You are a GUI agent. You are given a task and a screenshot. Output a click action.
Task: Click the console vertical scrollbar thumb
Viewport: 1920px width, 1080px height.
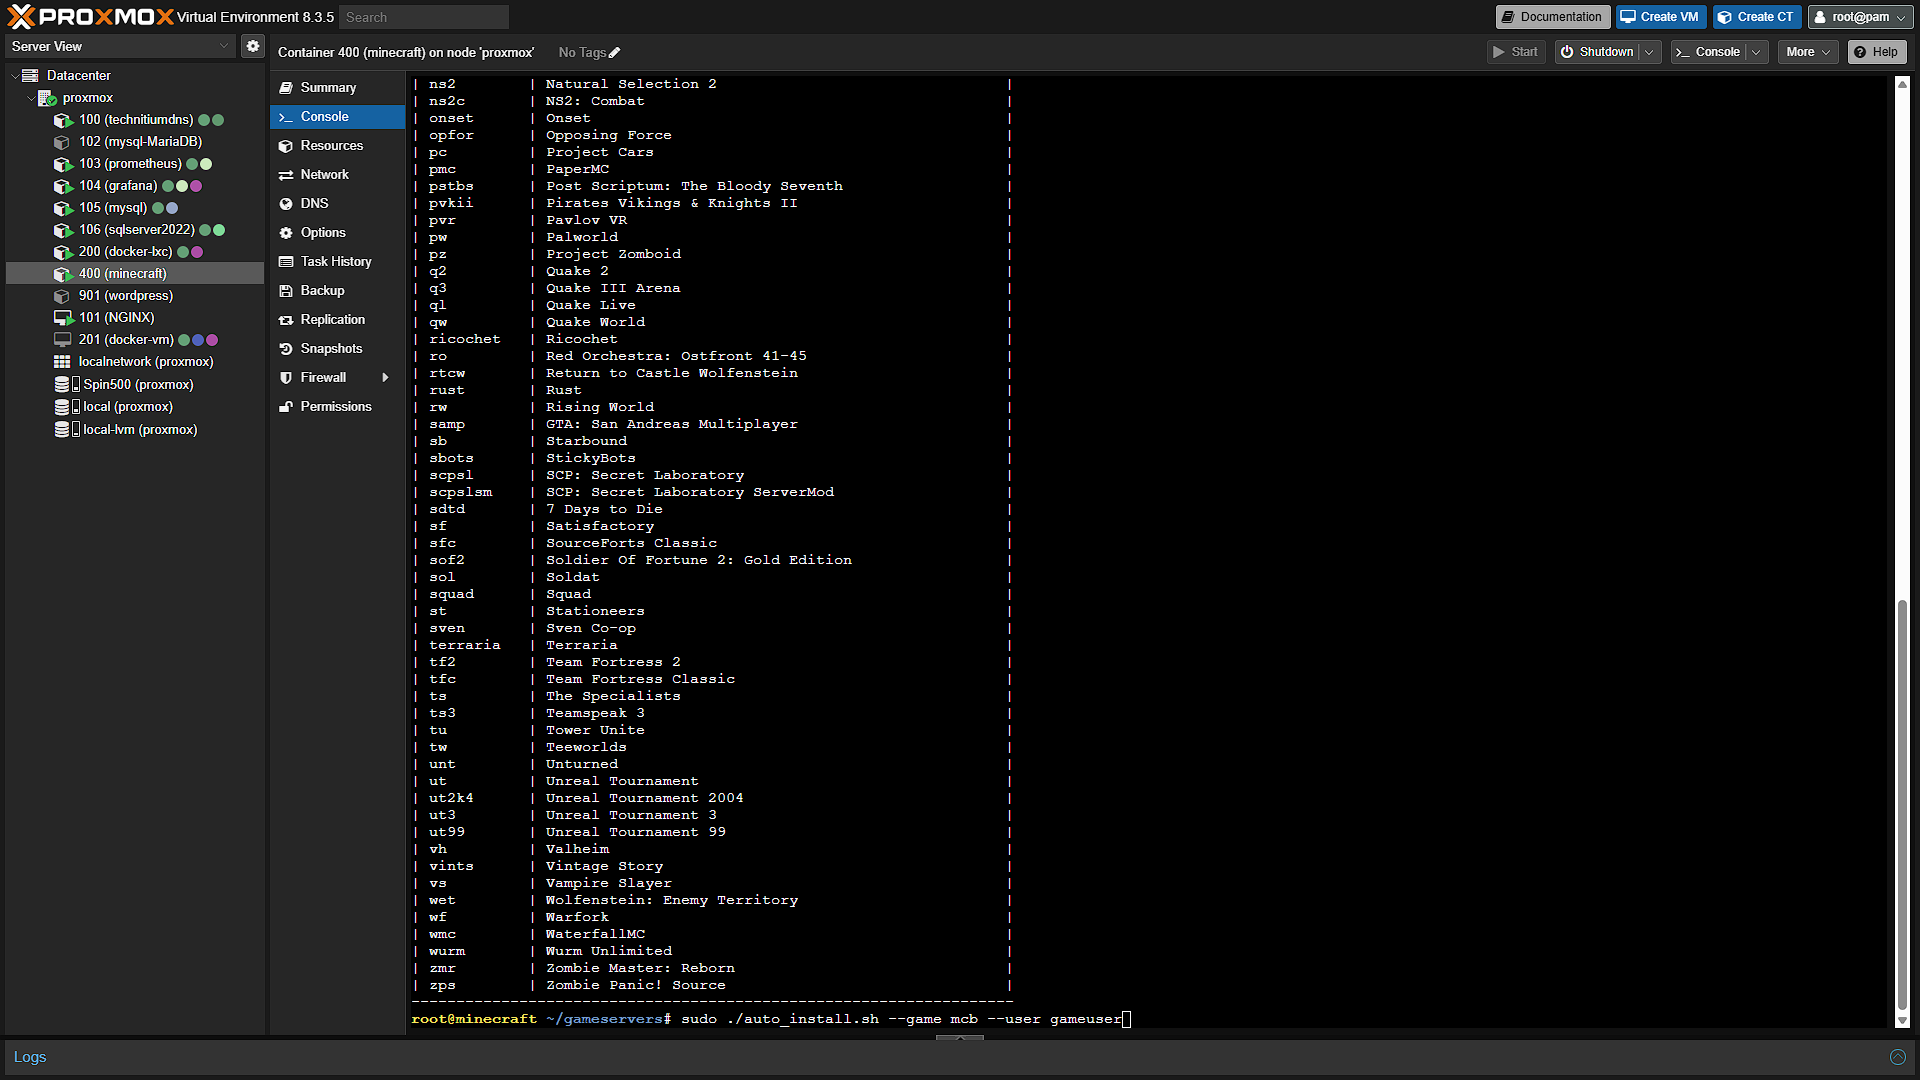1902,805
